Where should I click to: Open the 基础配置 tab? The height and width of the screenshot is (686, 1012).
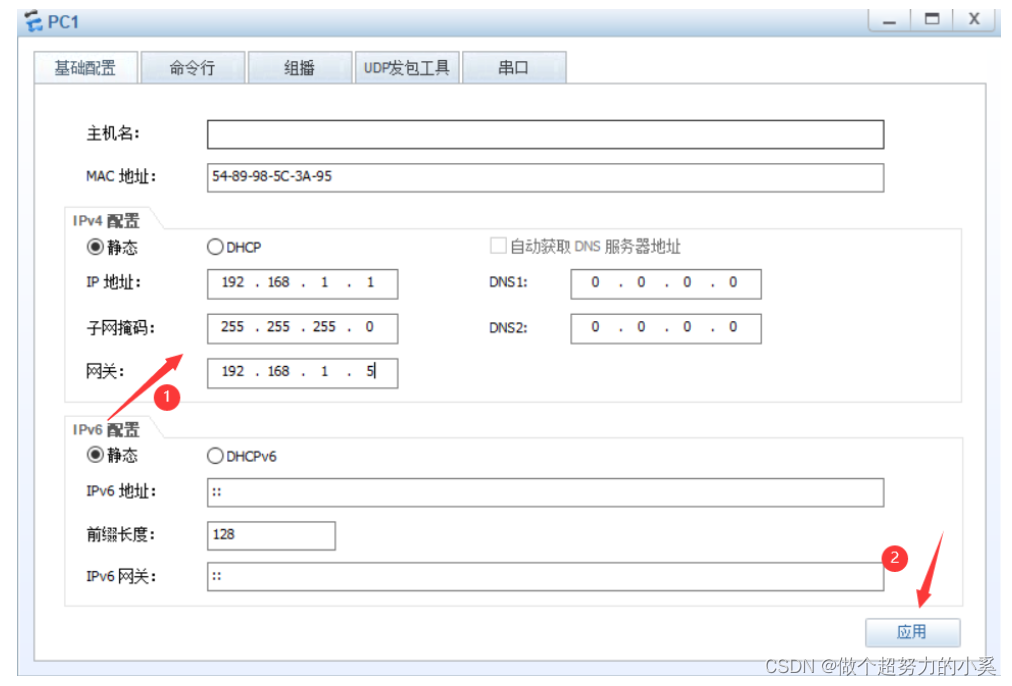click(x=86, y=68)
